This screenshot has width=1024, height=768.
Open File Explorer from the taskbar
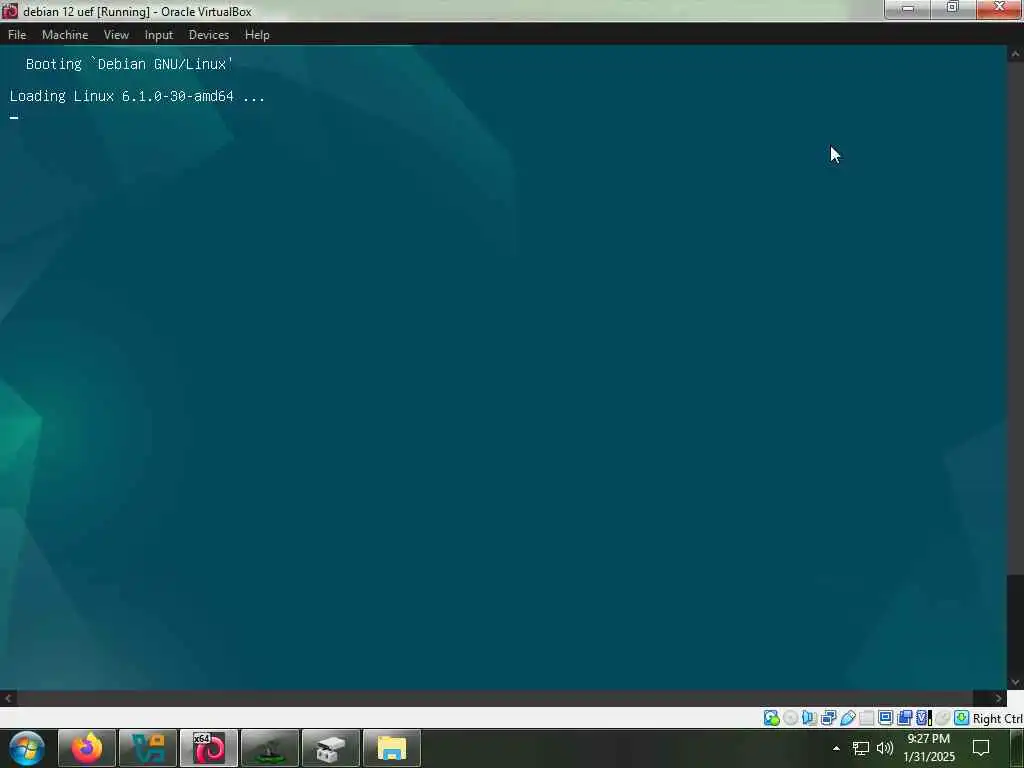(392, 748)
